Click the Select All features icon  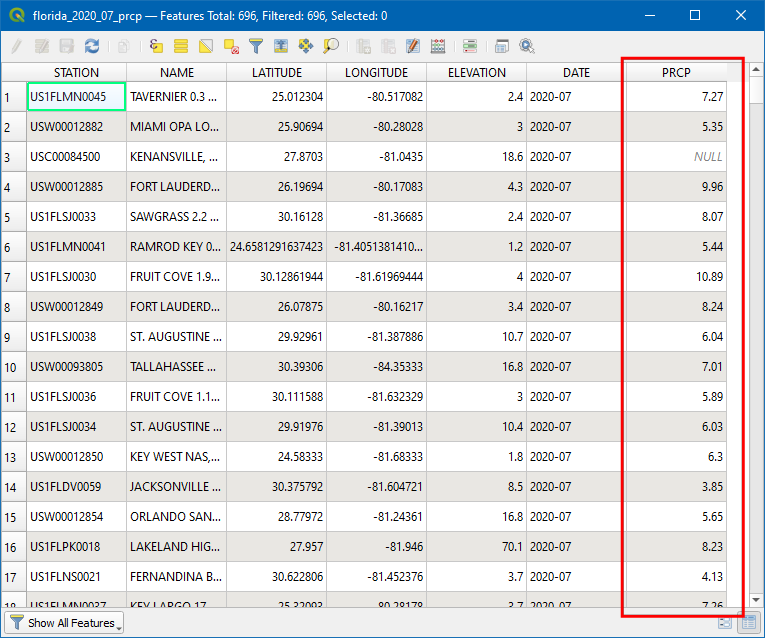pyautogui.click(x=181, y=46)
